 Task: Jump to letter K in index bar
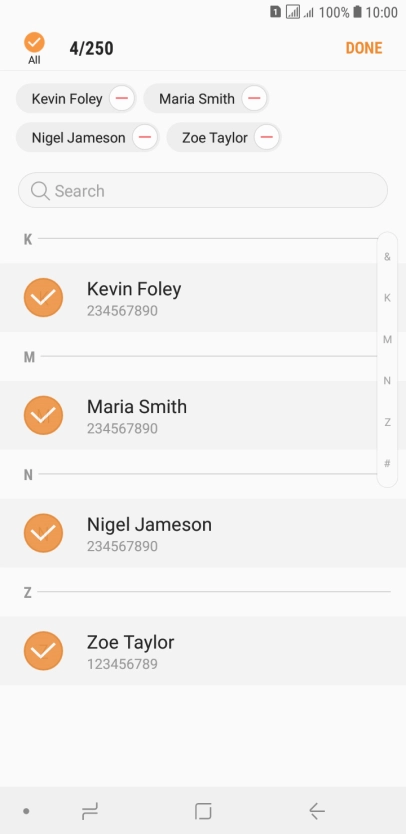(387, 298)
